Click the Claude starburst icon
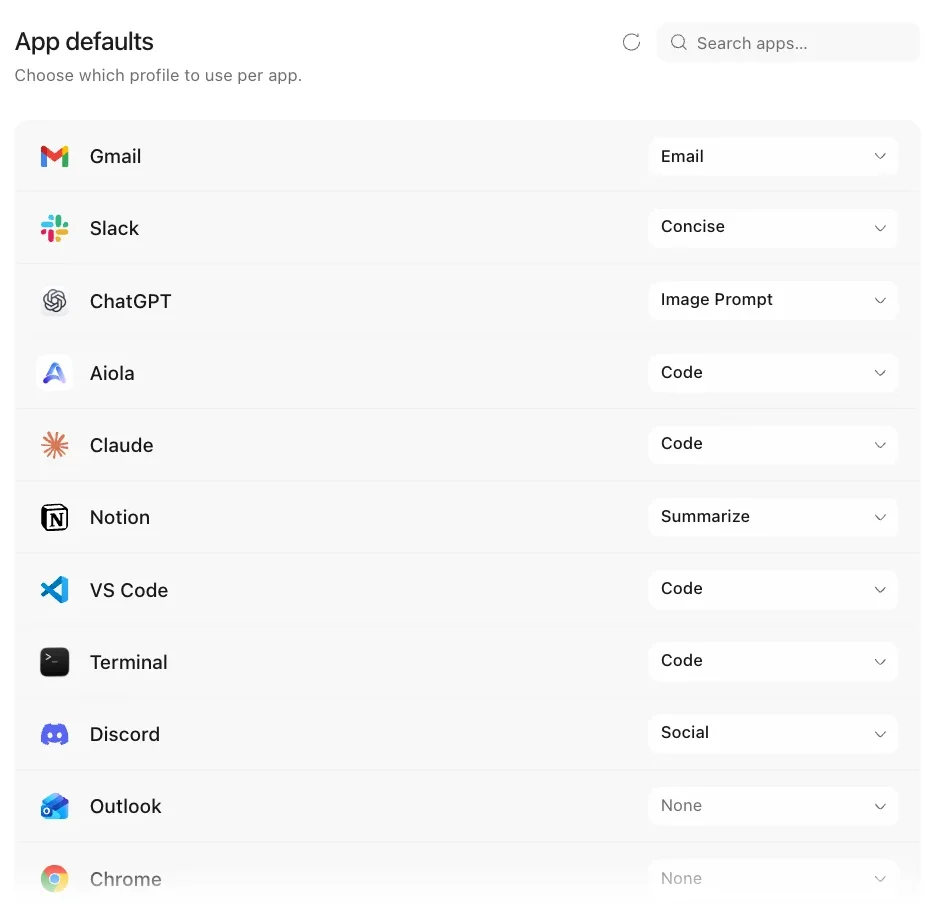952x904 pixels. point(55,445)
